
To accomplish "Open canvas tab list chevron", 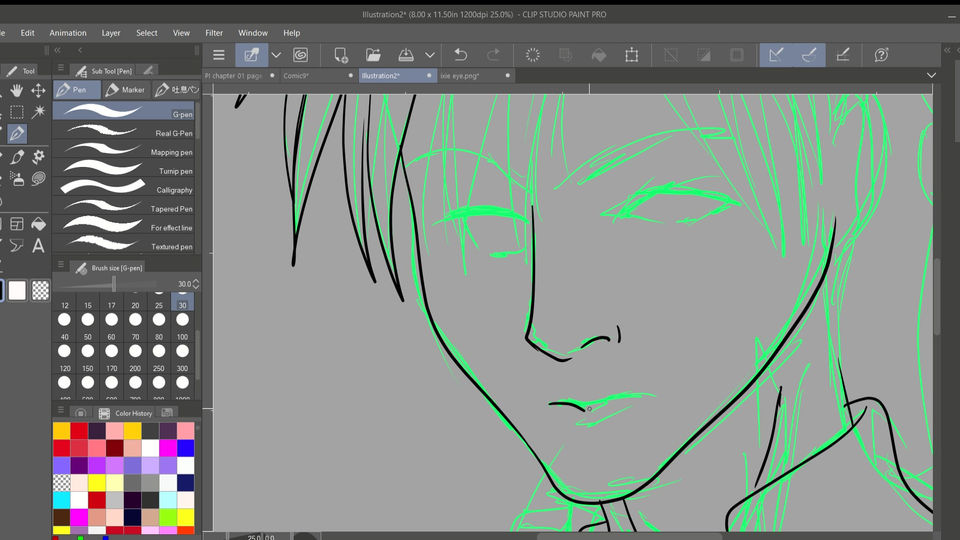I will coord(931,75).
